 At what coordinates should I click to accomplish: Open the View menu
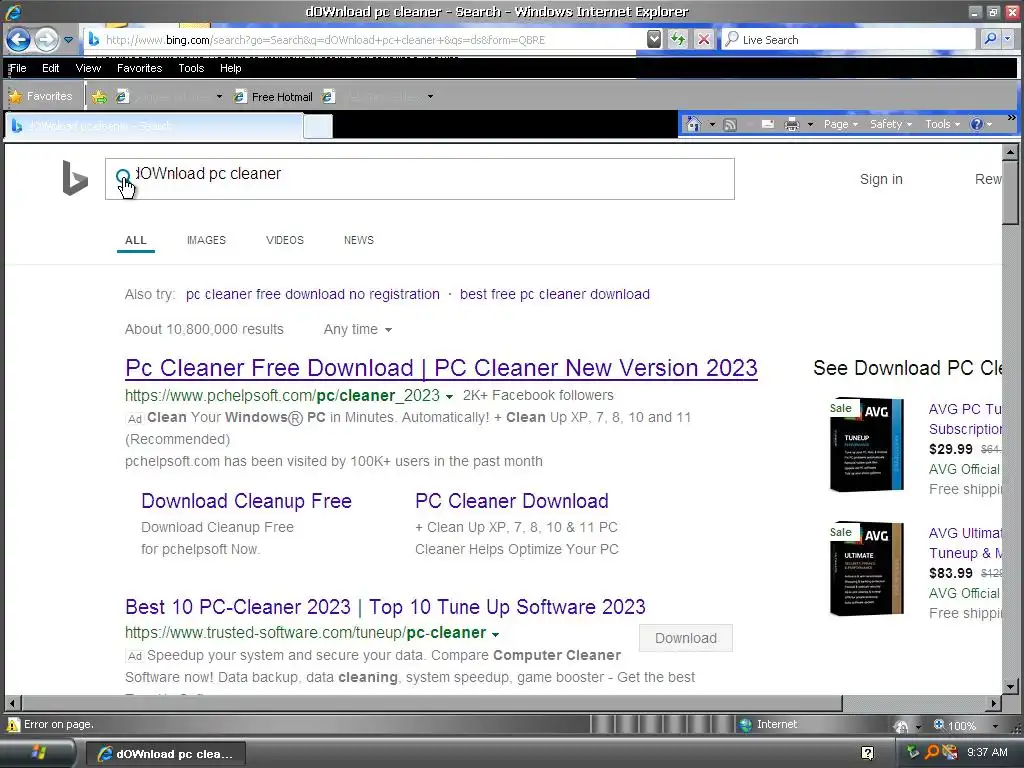(x=88, y=68)
